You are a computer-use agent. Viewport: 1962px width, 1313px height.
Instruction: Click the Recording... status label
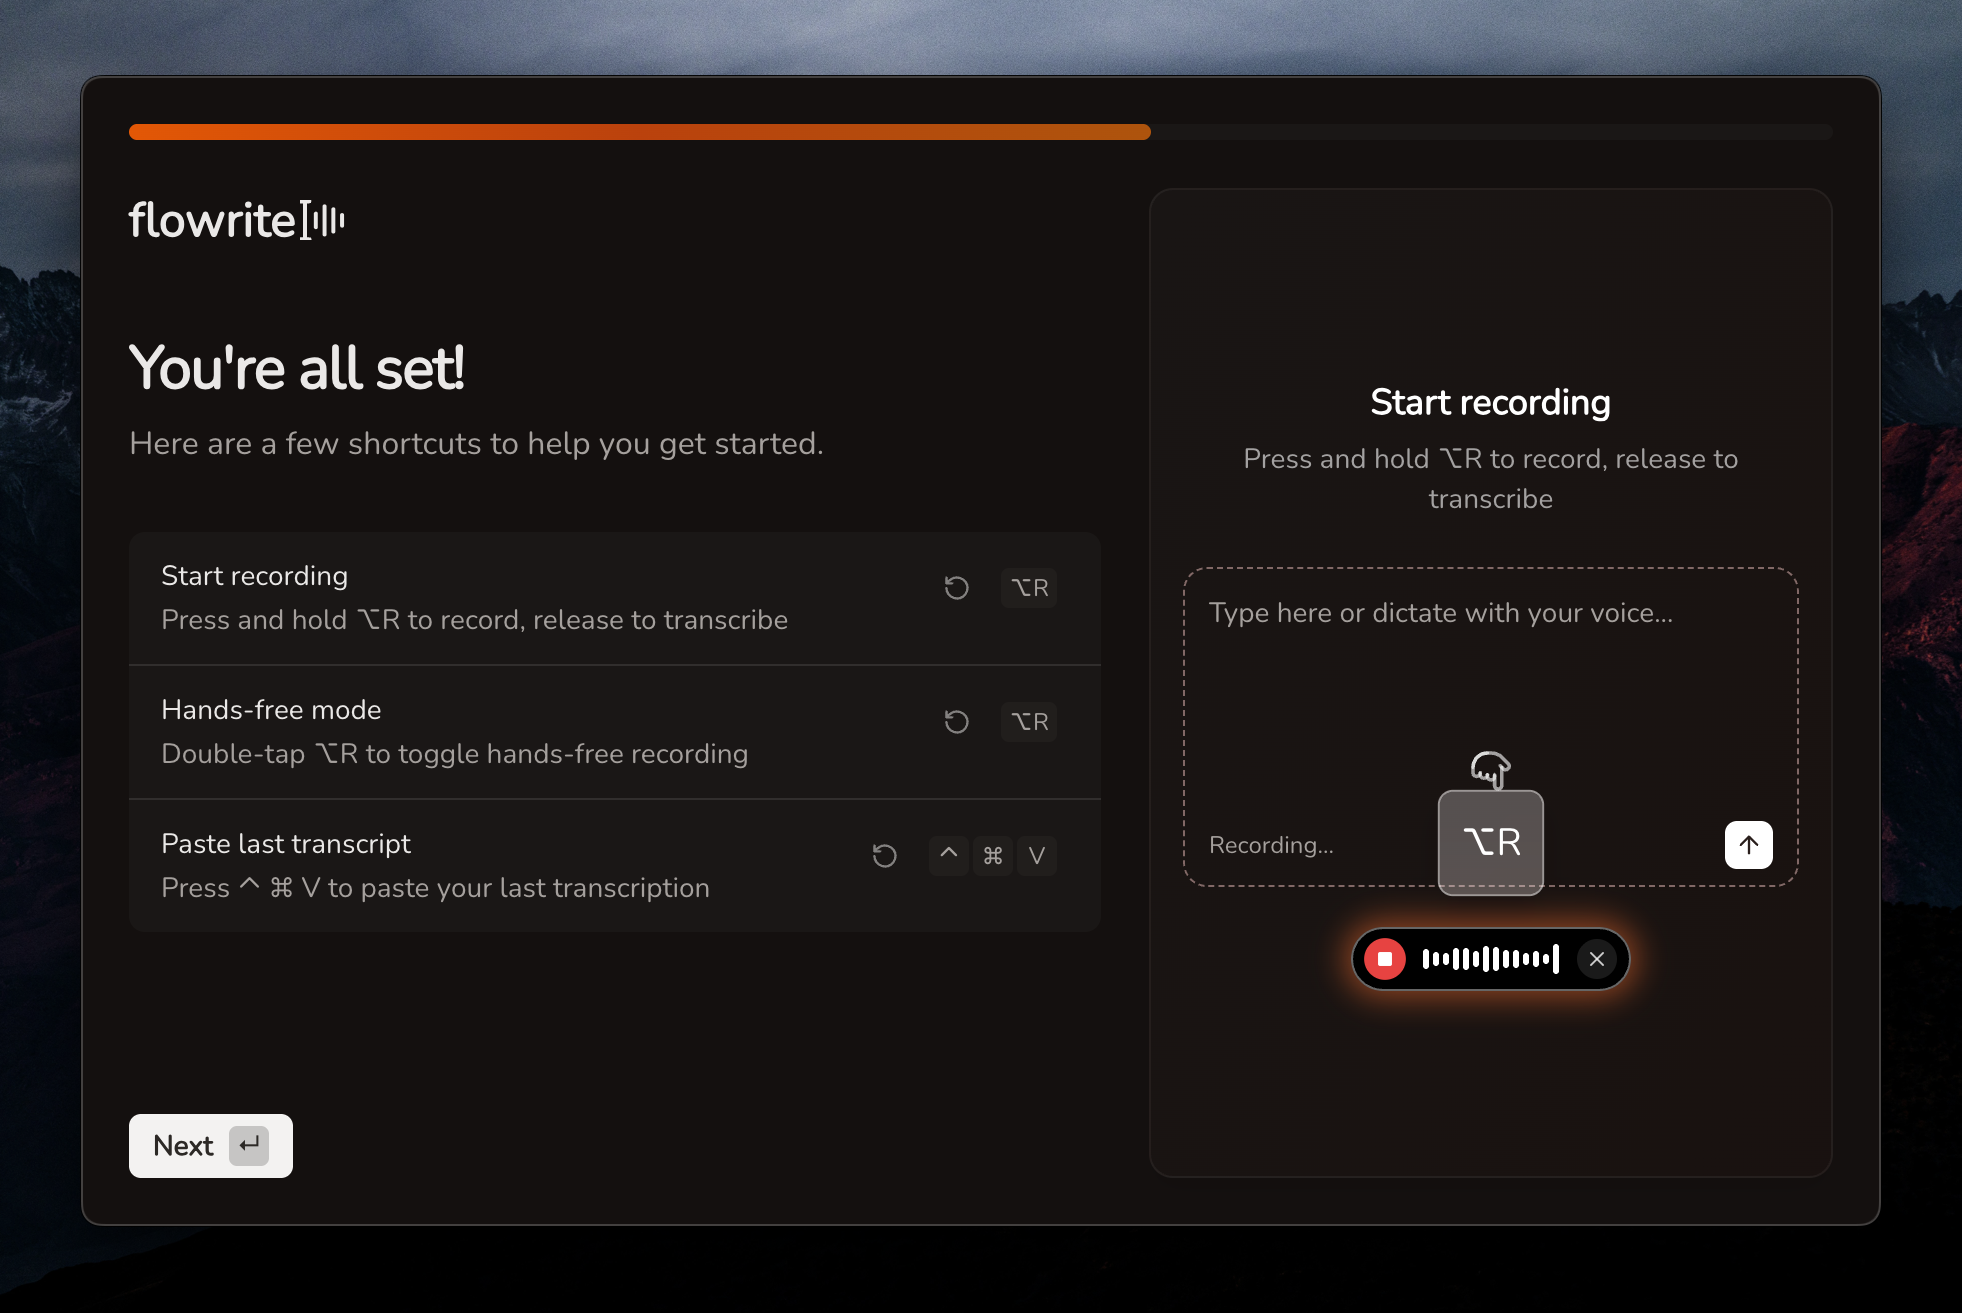1271,845
